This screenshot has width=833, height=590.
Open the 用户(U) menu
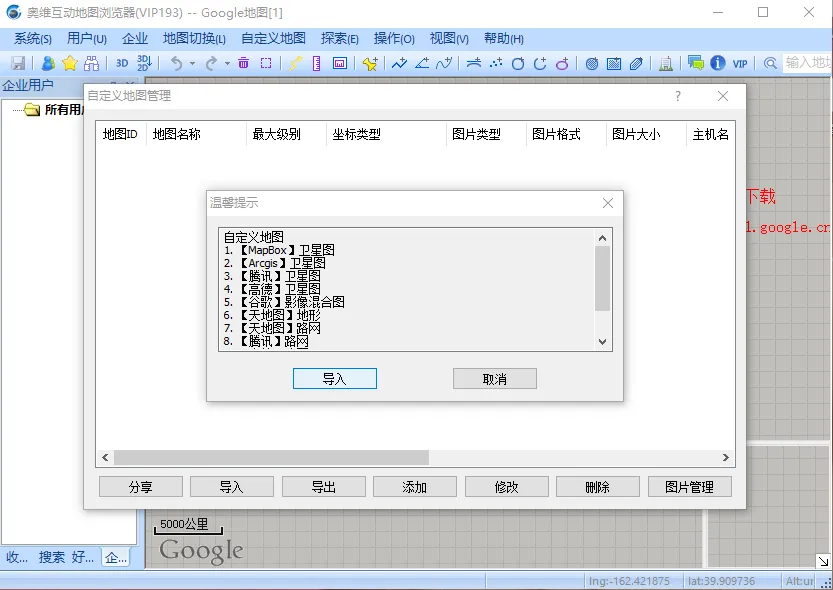coord(87,39)
